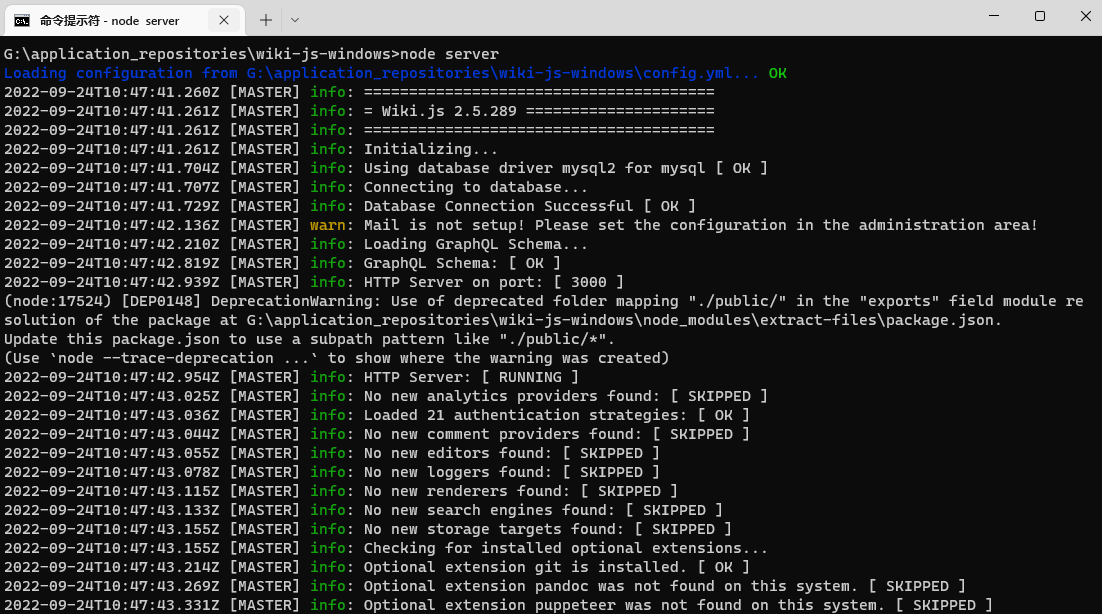This screenshot has height=614, width=1102.
Task: Click the timestamp 2022-09-24T10:47:42.954Z
Action: pyautogui.click(x=112, y=377)
